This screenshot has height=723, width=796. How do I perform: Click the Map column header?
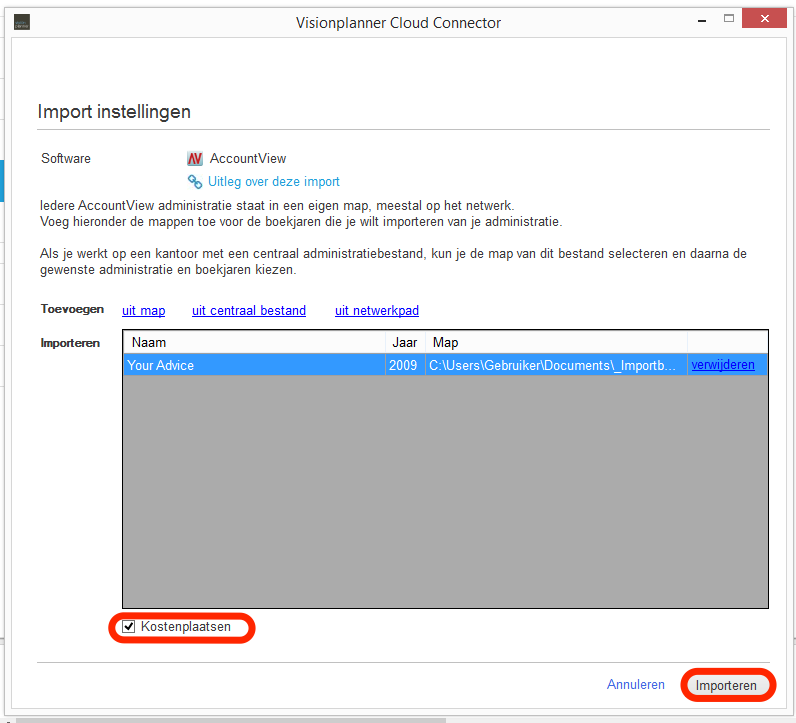tap(556, 342)
